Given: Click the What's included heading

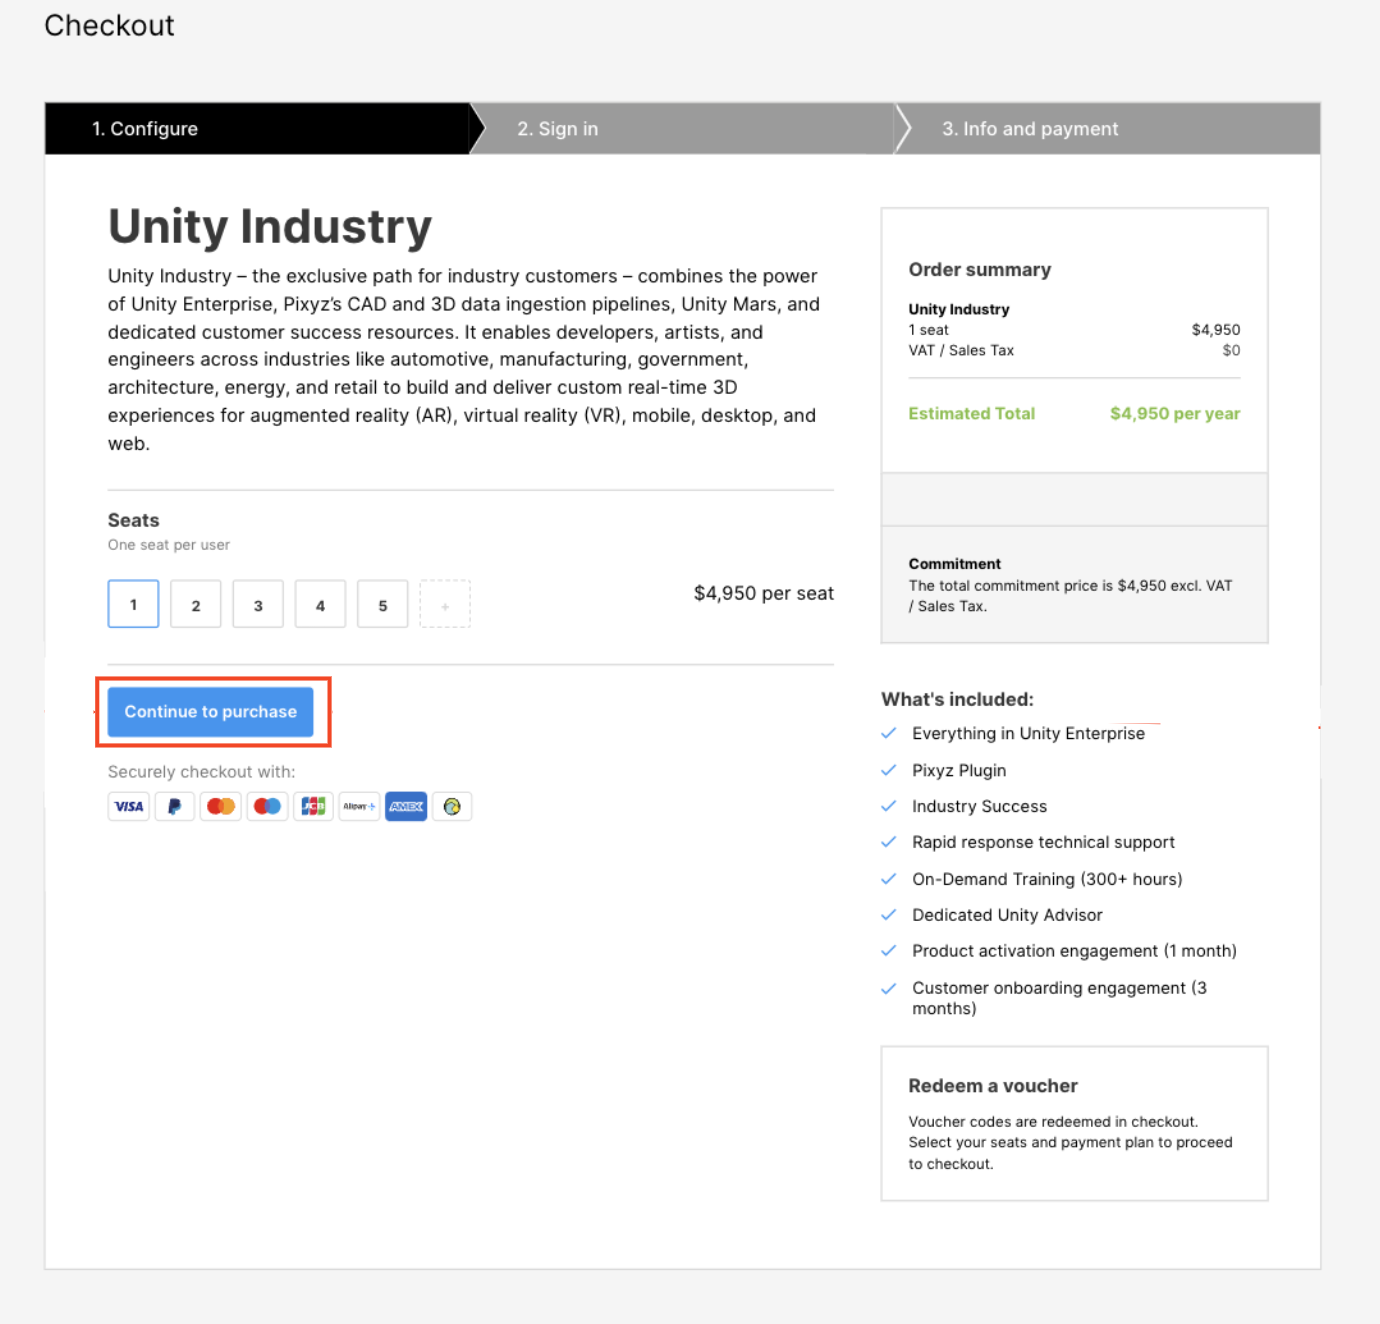Looking at the screenshot, I should (957, 699).
